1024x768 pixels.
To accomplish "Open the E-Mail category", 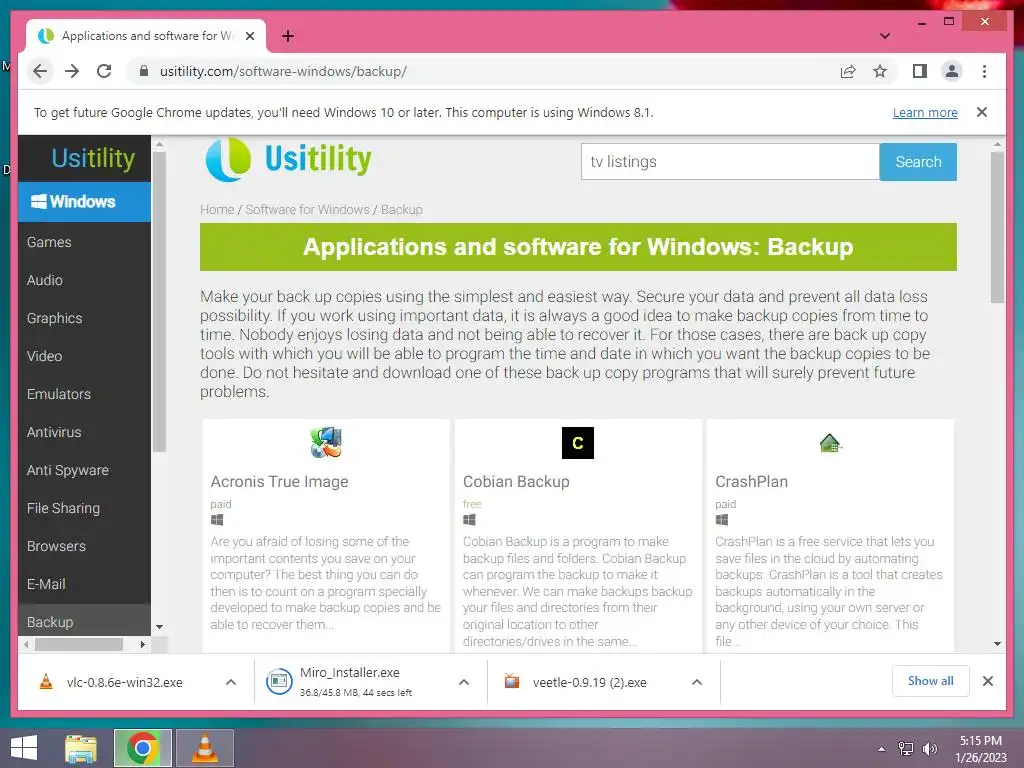I will pyautogui.click(x=46, y=584).
